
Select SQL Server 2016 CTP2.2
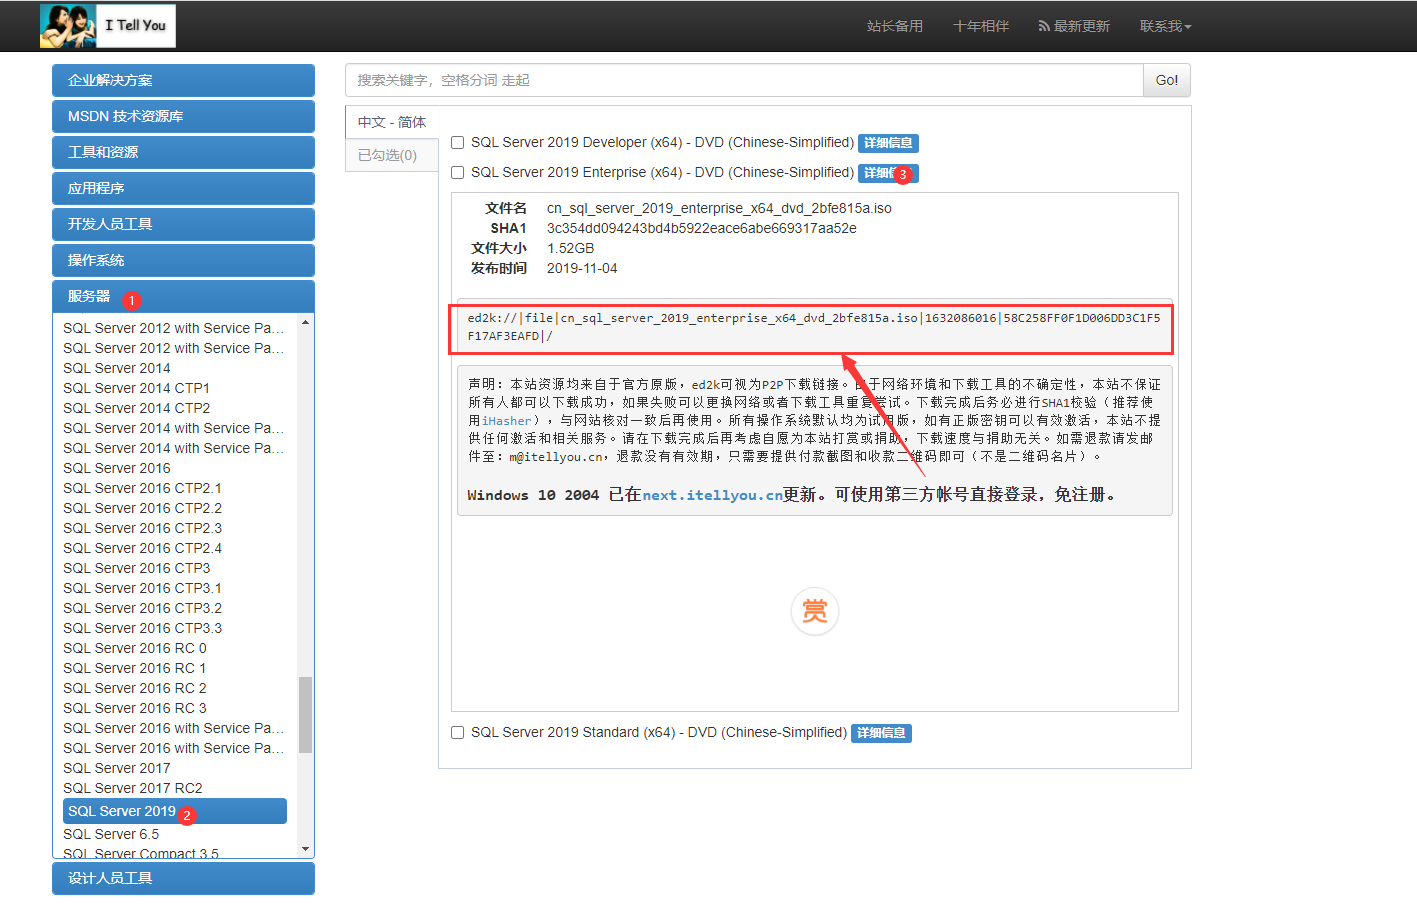tap(143, 508)
